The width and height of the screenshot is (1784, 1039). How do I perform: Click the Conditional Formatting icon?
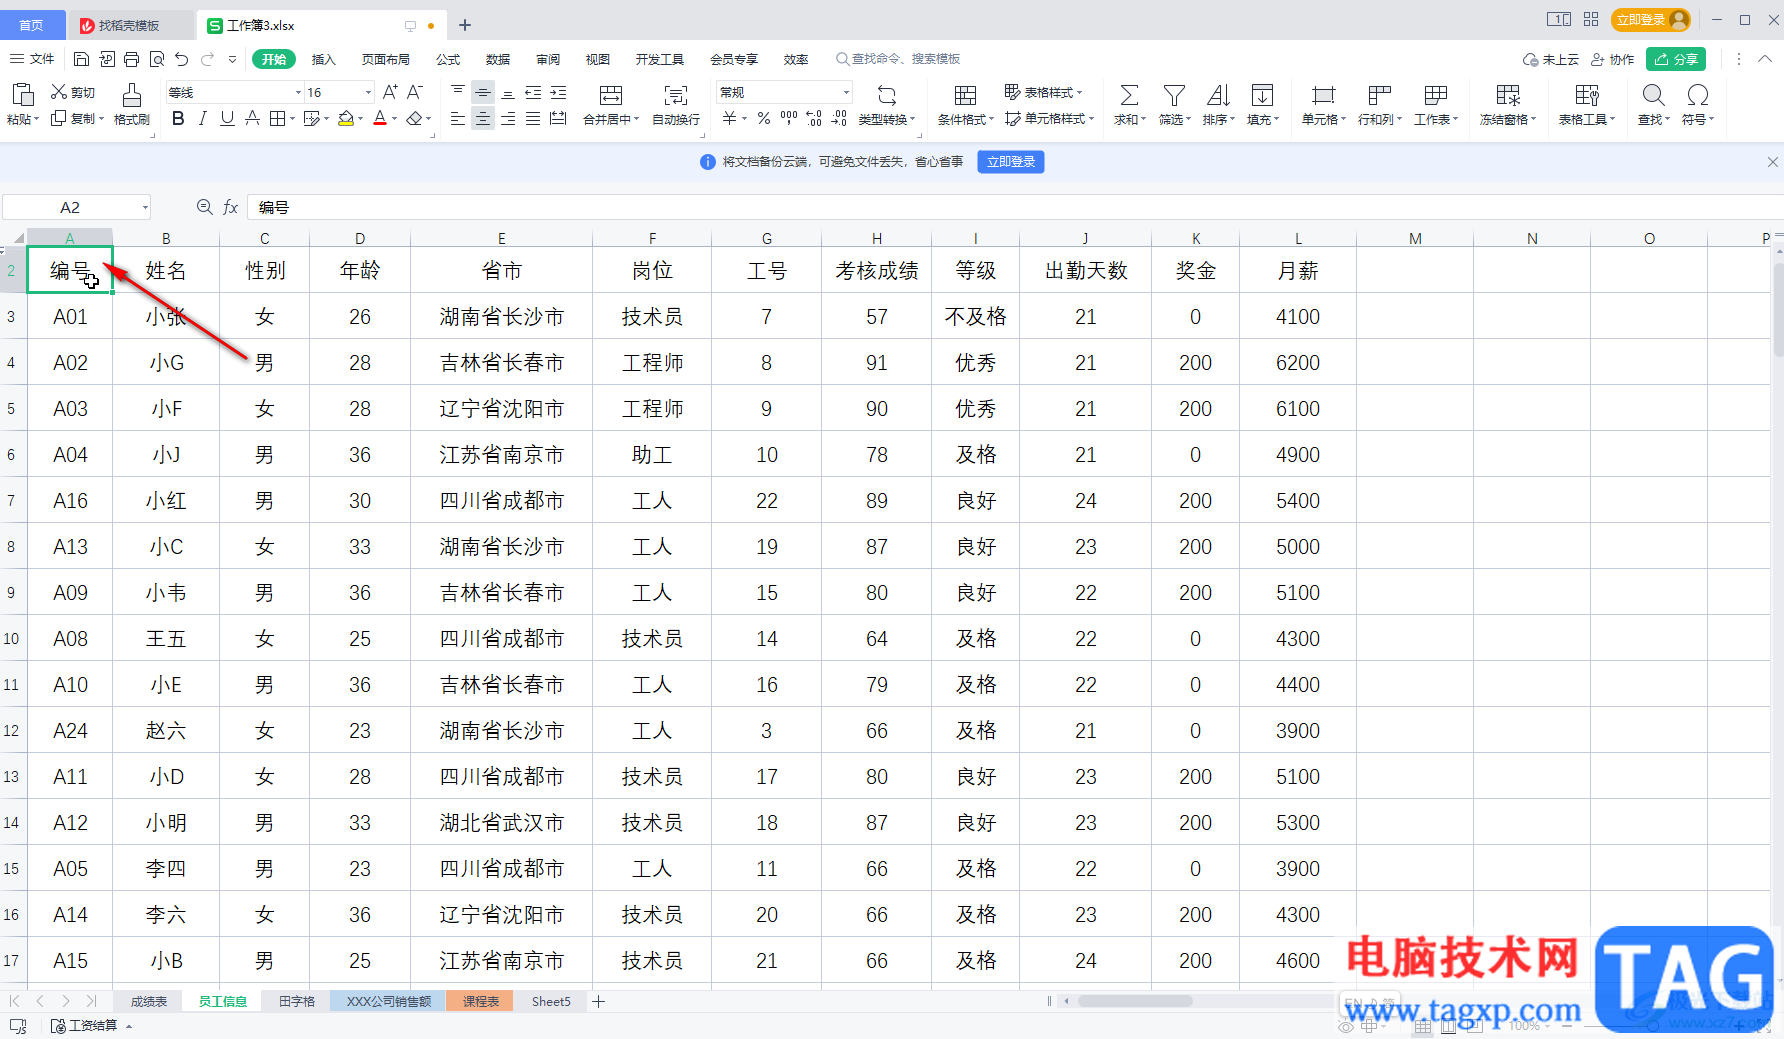(965, 95)
